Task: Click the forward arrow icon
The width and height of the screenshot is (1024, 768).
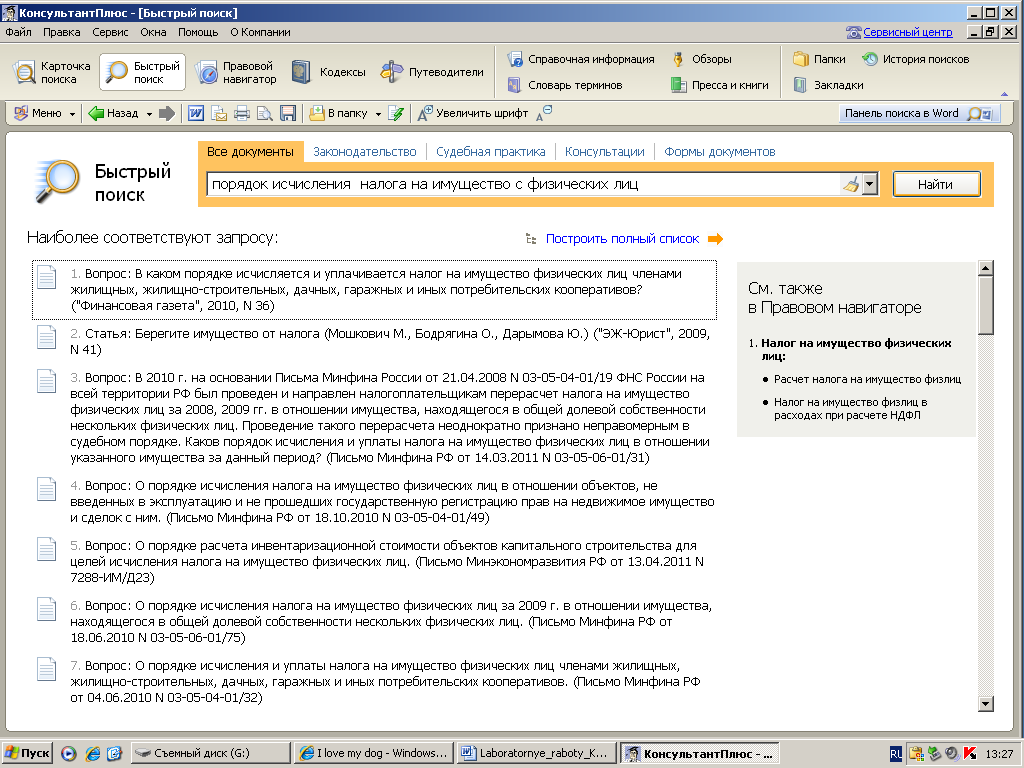Action: pyautogui.click(x=167, y=113)
